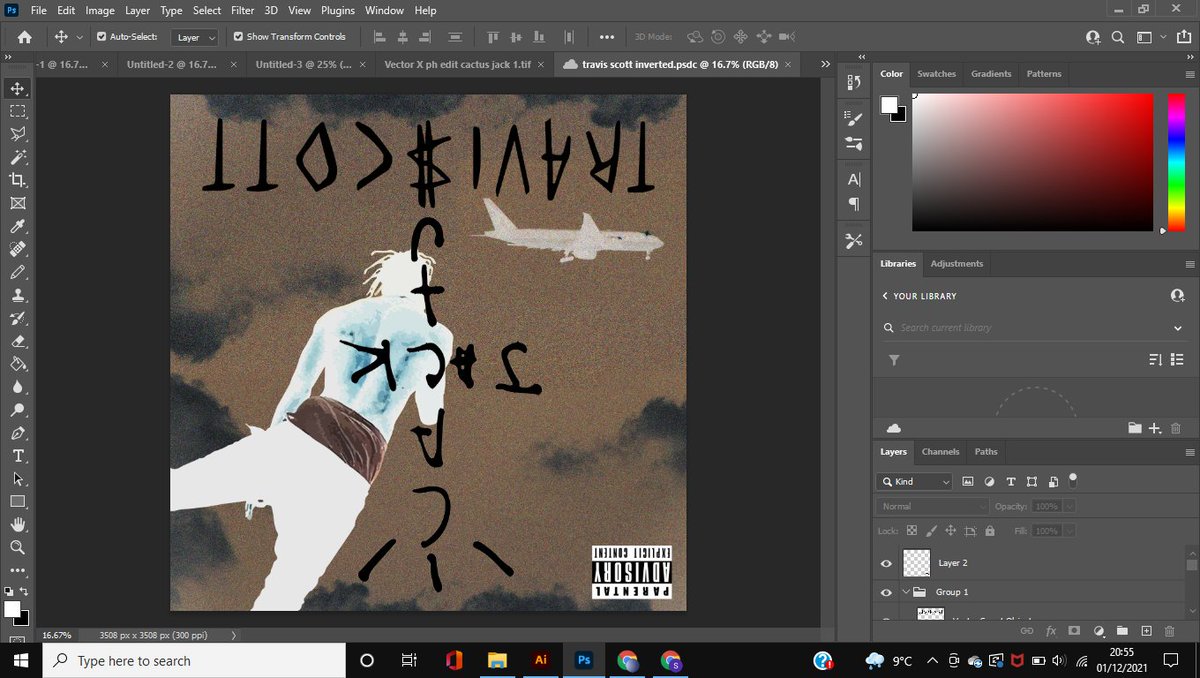
Task: Switch to the Adjustments tab
Action: pos(957,264)
